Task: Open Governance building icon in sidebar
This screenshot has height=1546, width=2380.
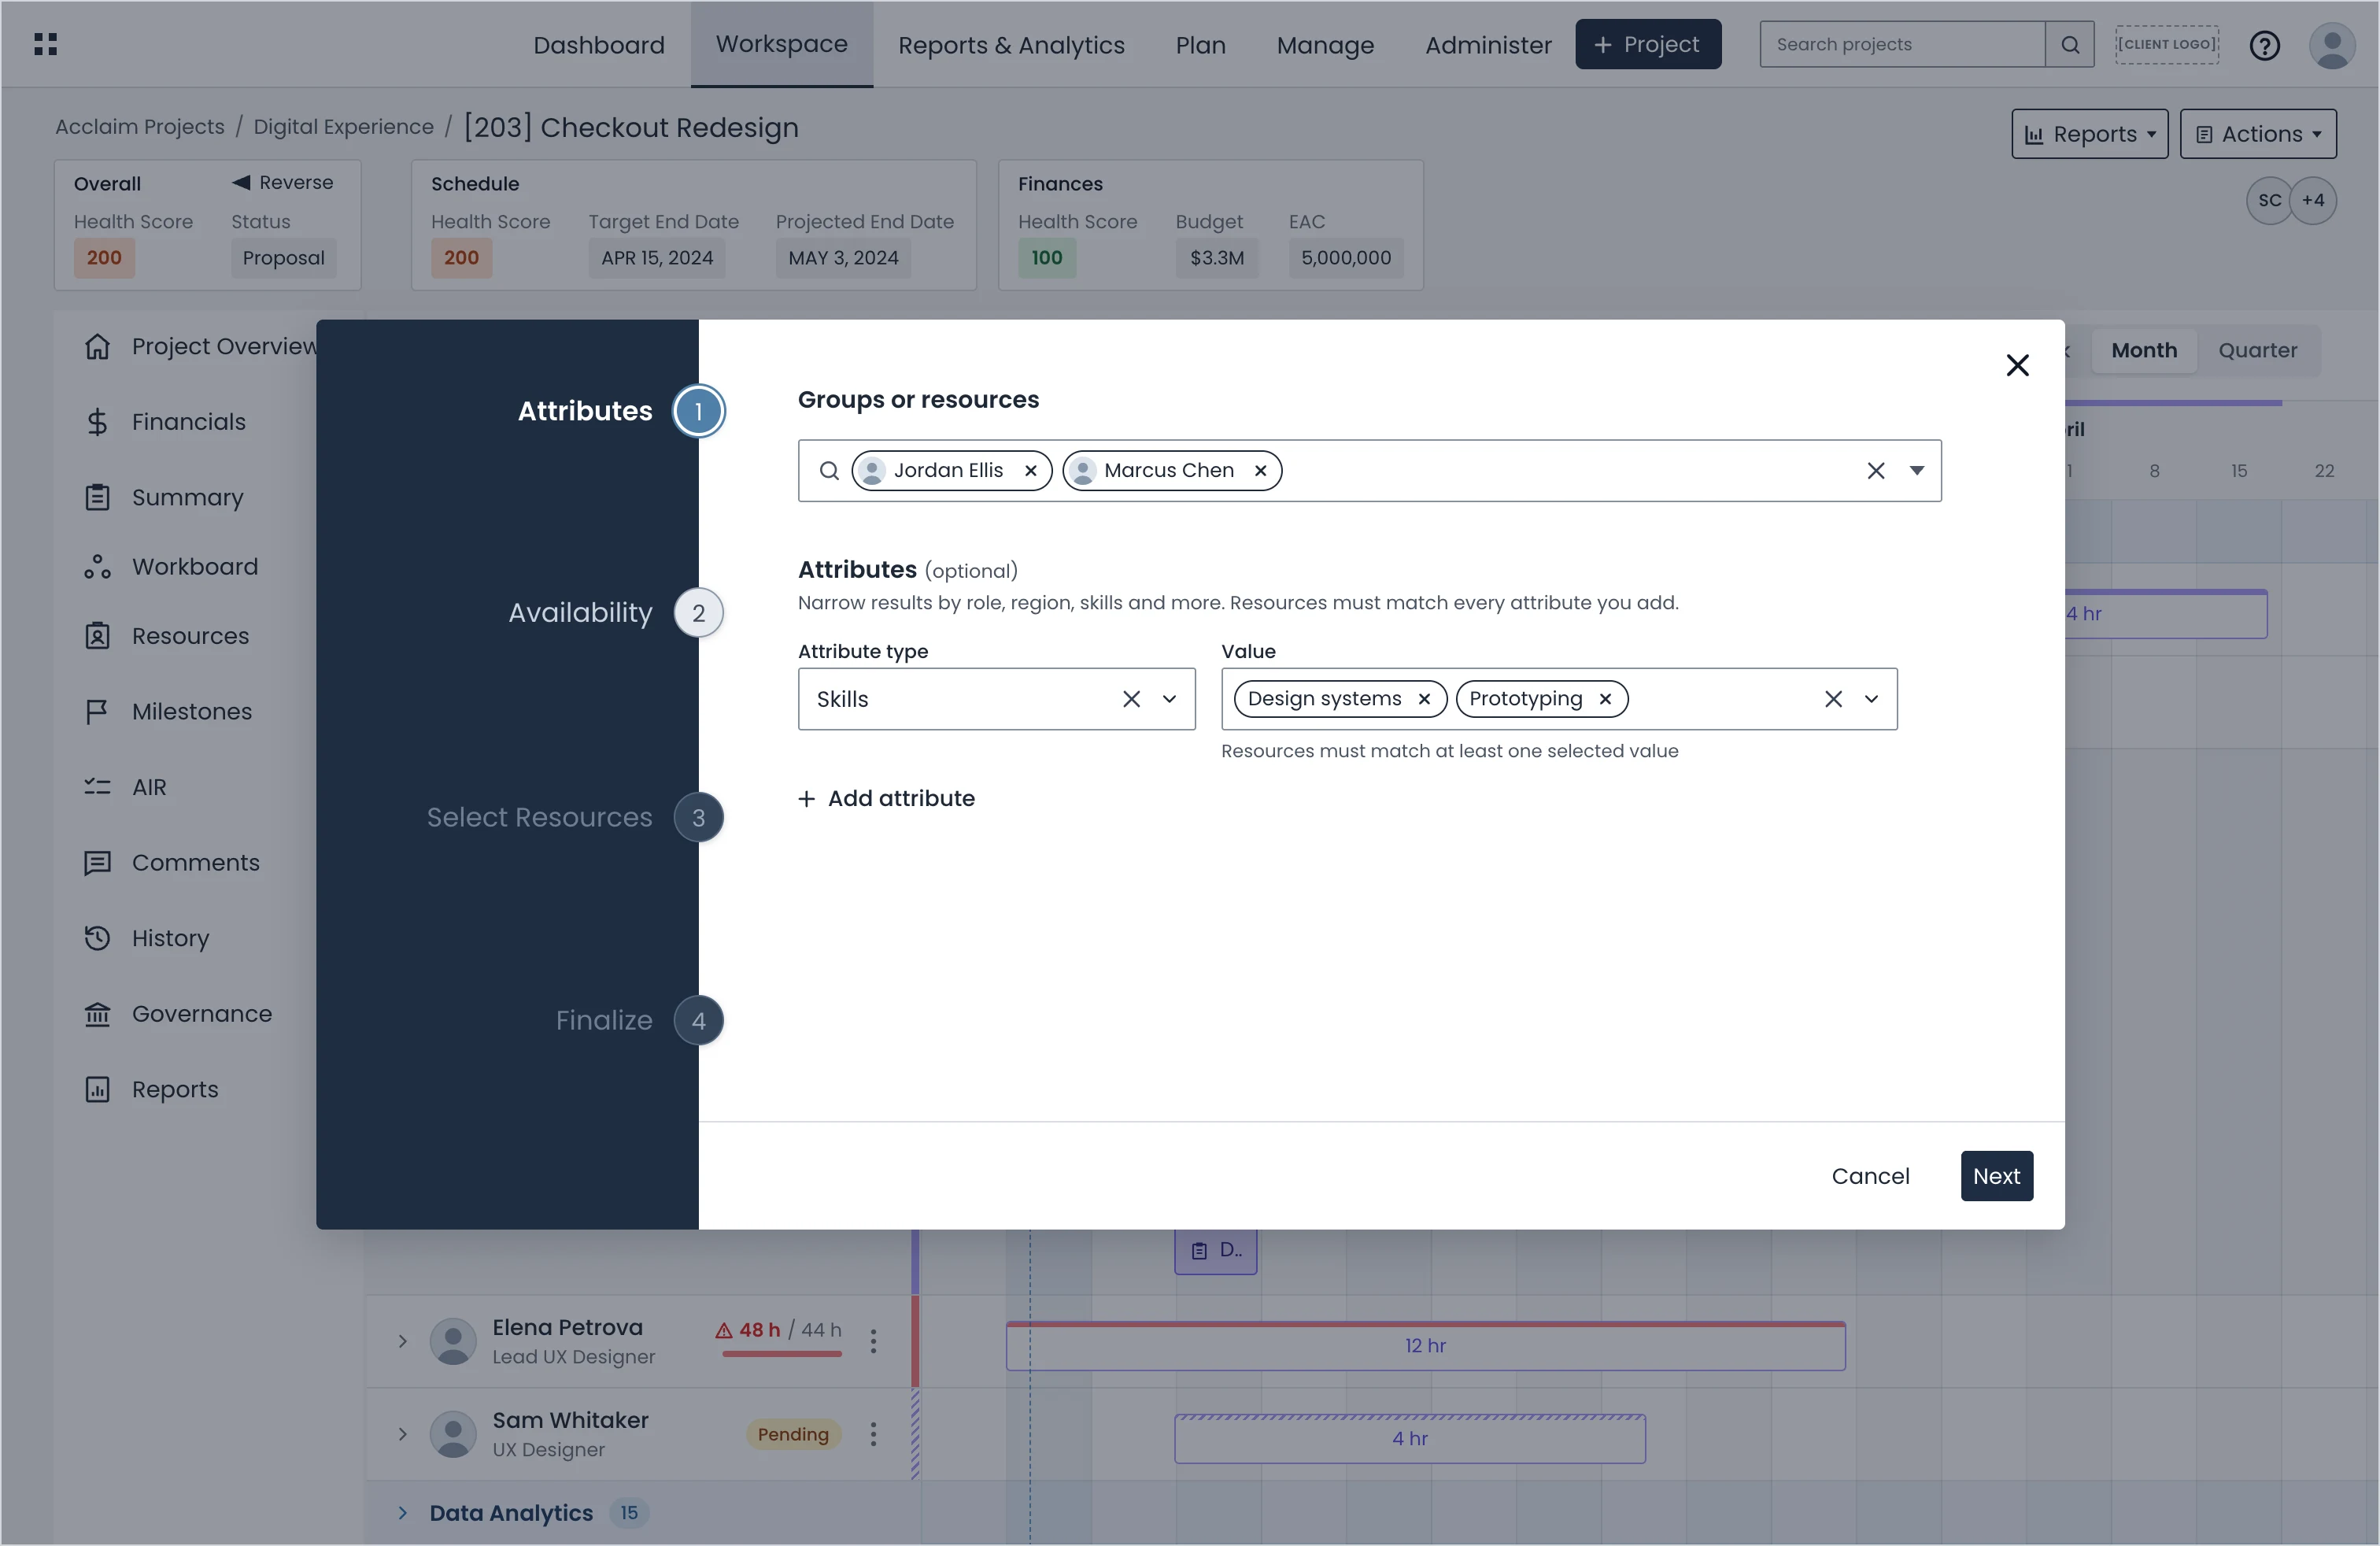Action: click(97, 1014)
